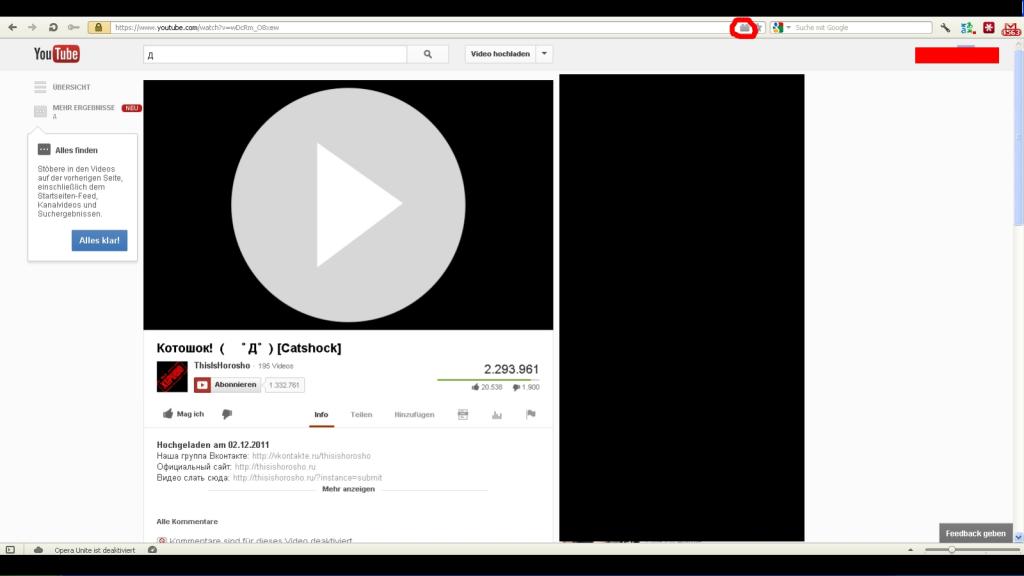Click the cloud icon circled in address bar
1024x576 pixels.
(743, 28)
